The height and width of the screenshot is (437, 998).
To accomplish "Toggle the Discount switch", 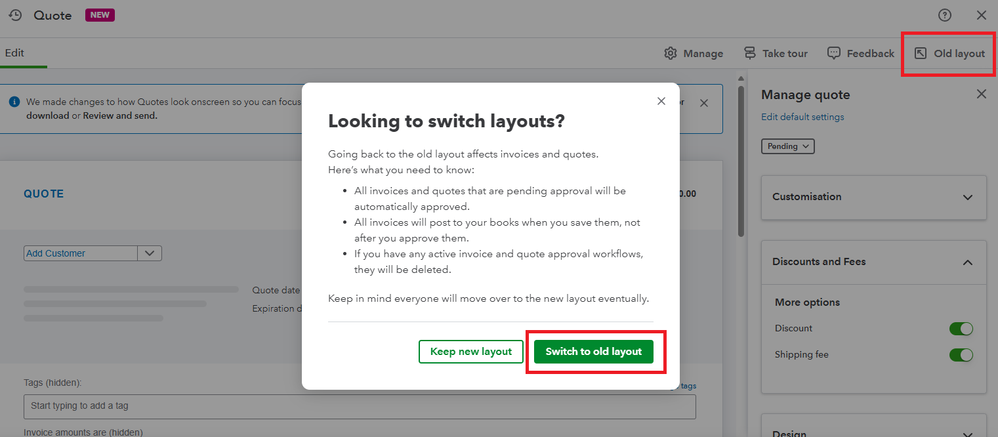I will coord(960,328).
